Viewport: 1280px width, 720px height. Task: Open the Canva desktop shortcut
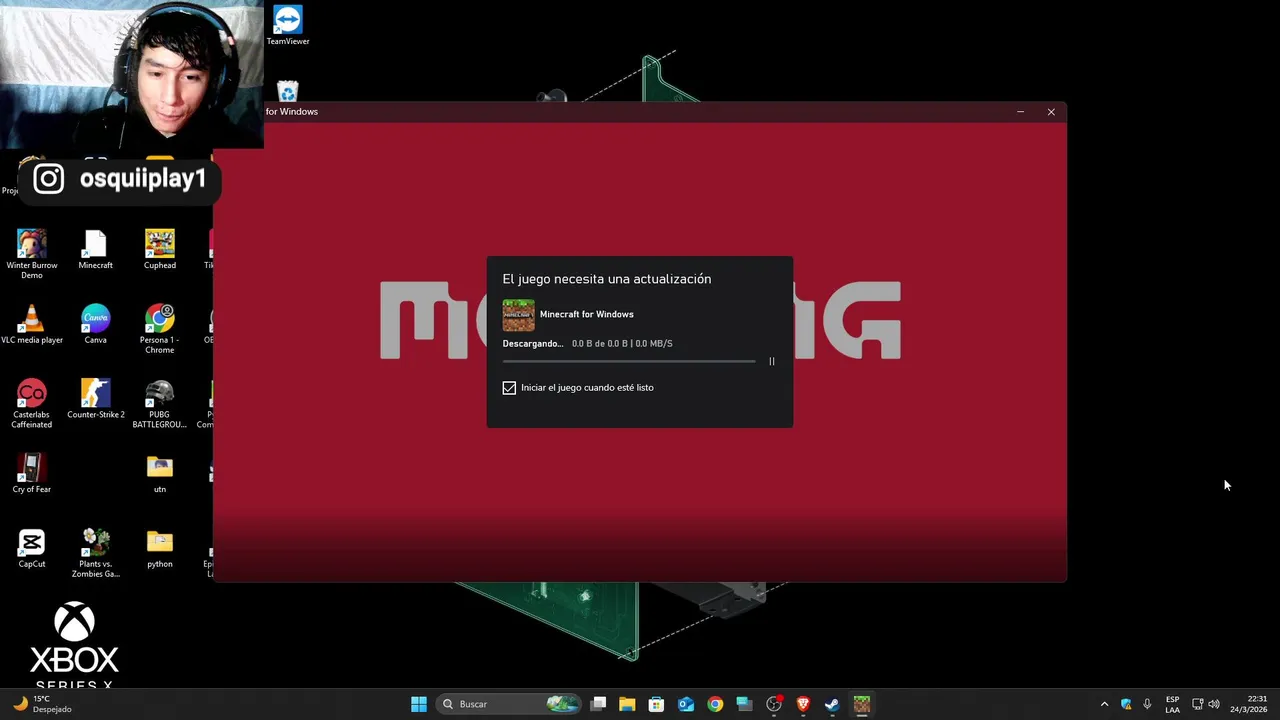pos(95,324)
